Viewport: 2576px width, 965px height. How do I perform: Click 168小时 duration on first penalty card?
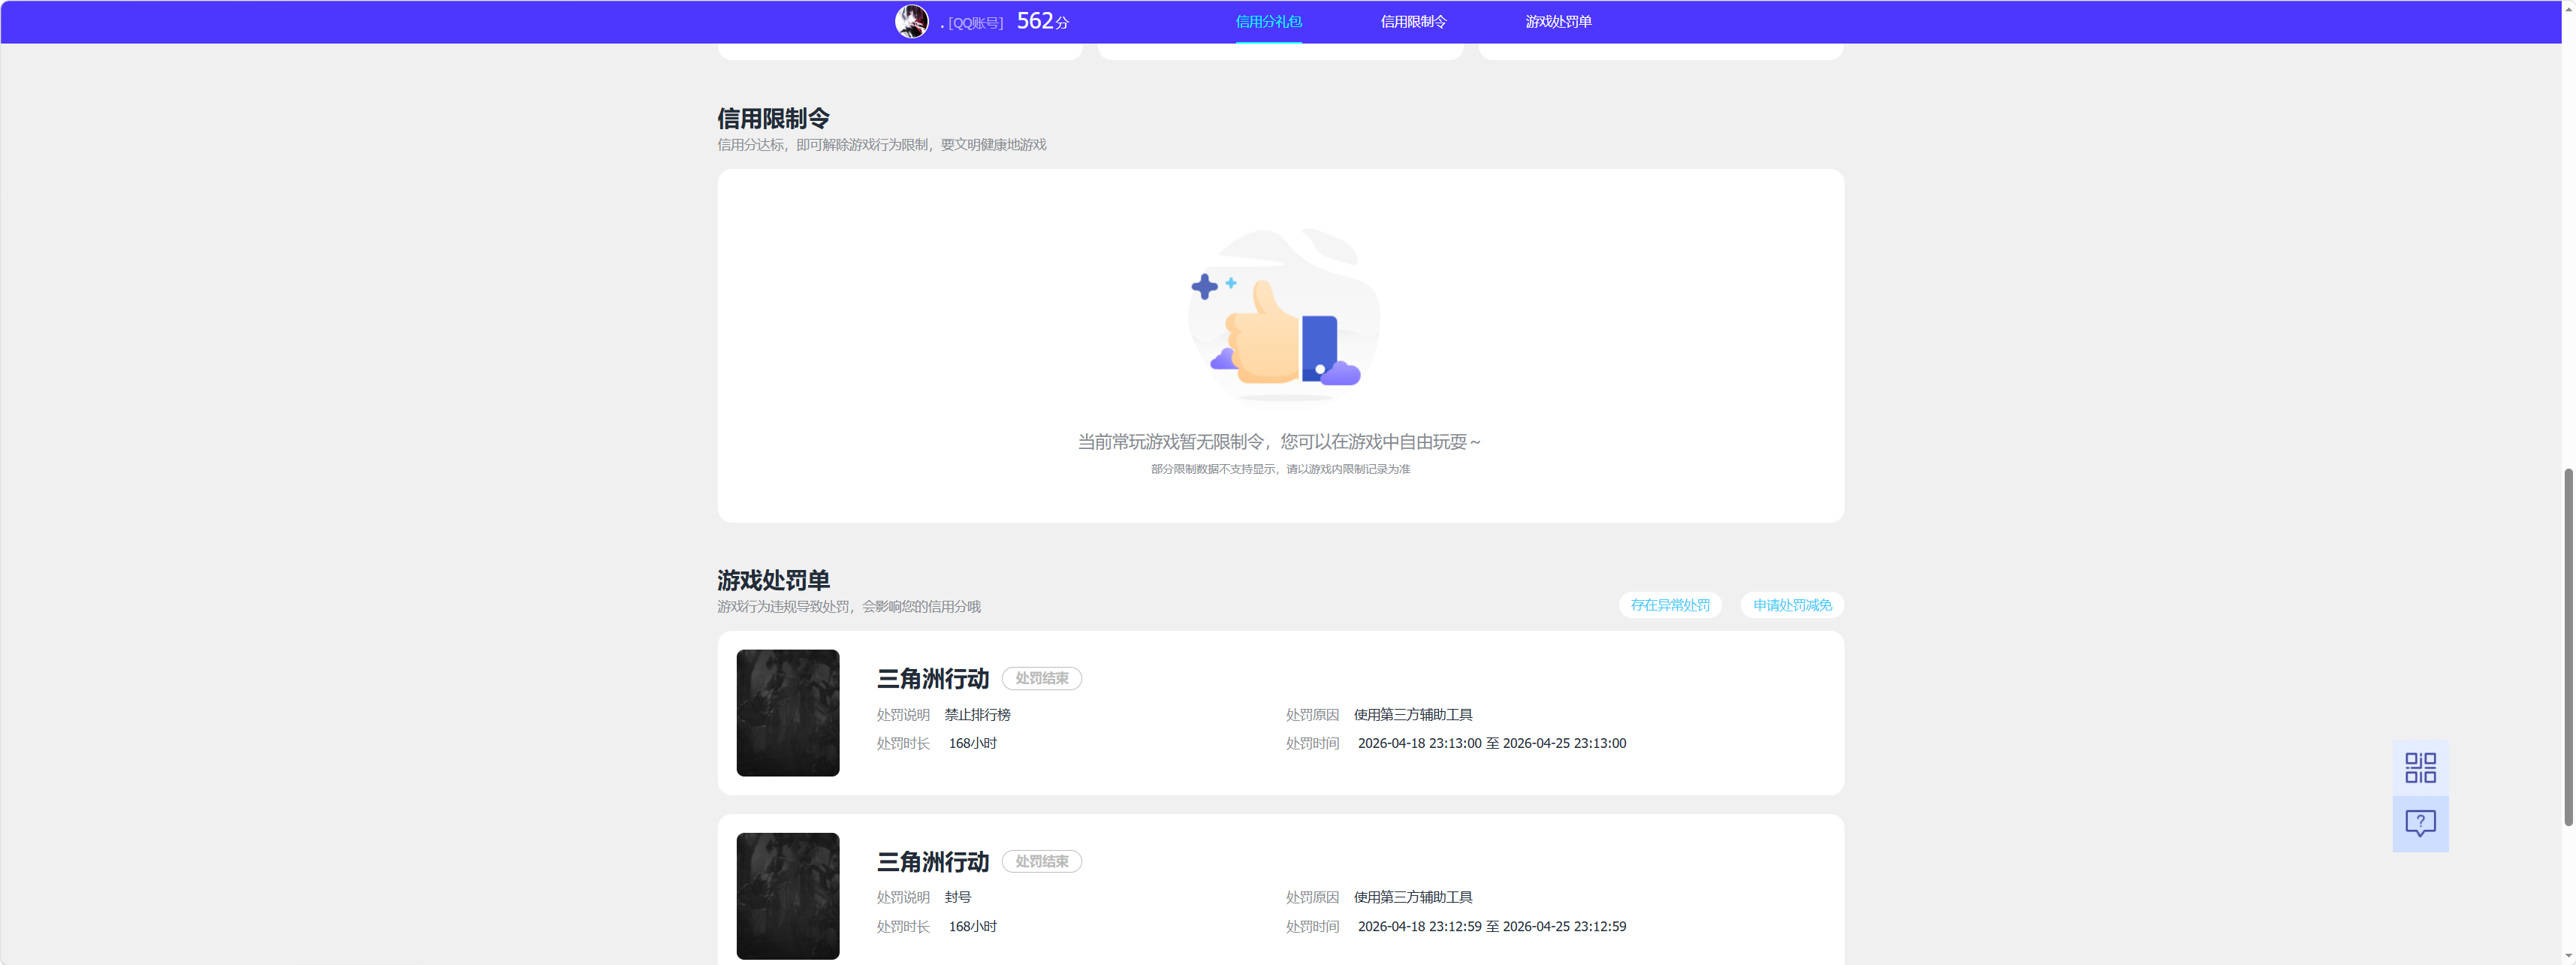(972, 744)
